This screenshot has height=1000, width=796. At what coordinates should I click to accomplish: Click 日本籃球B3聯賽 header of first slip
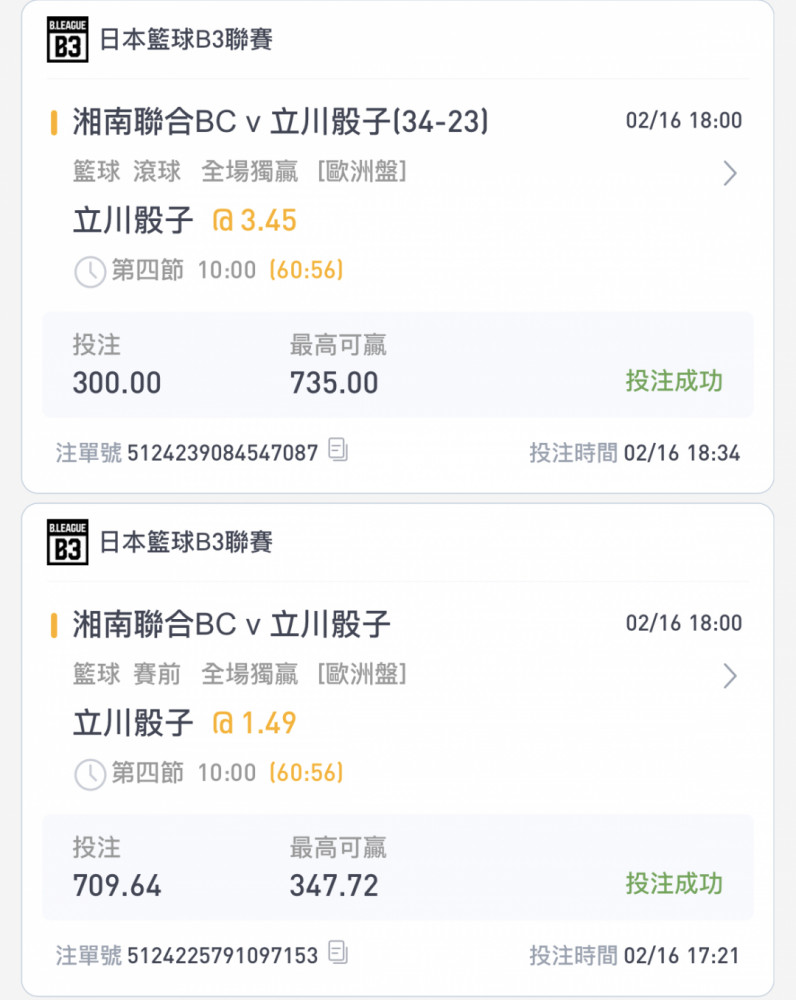186,40
